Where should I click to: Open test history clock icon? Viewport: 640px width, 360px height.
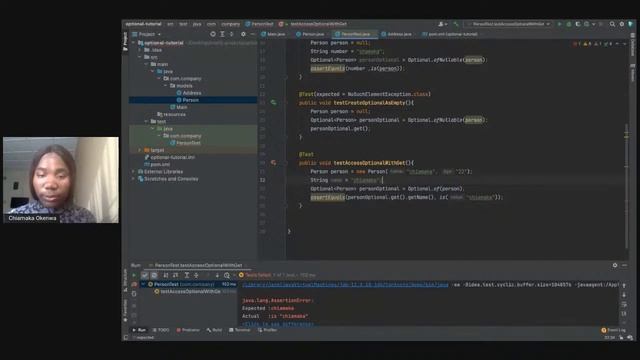pyautogui.click(x=227, y=275)
